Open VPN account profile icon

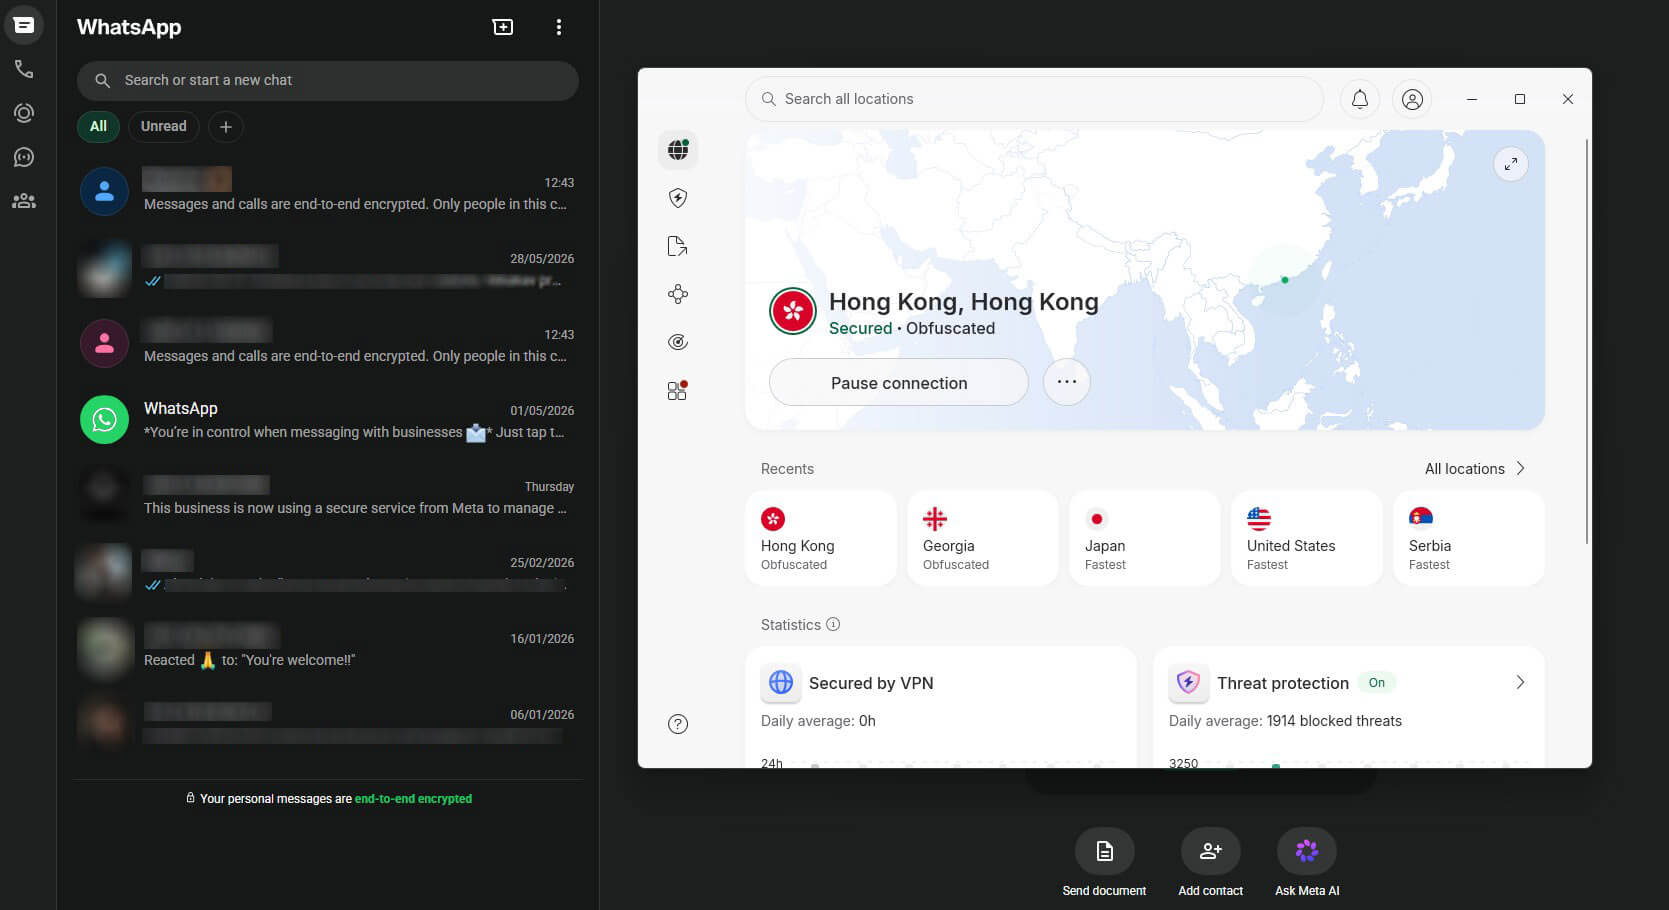click(1412, 99)
